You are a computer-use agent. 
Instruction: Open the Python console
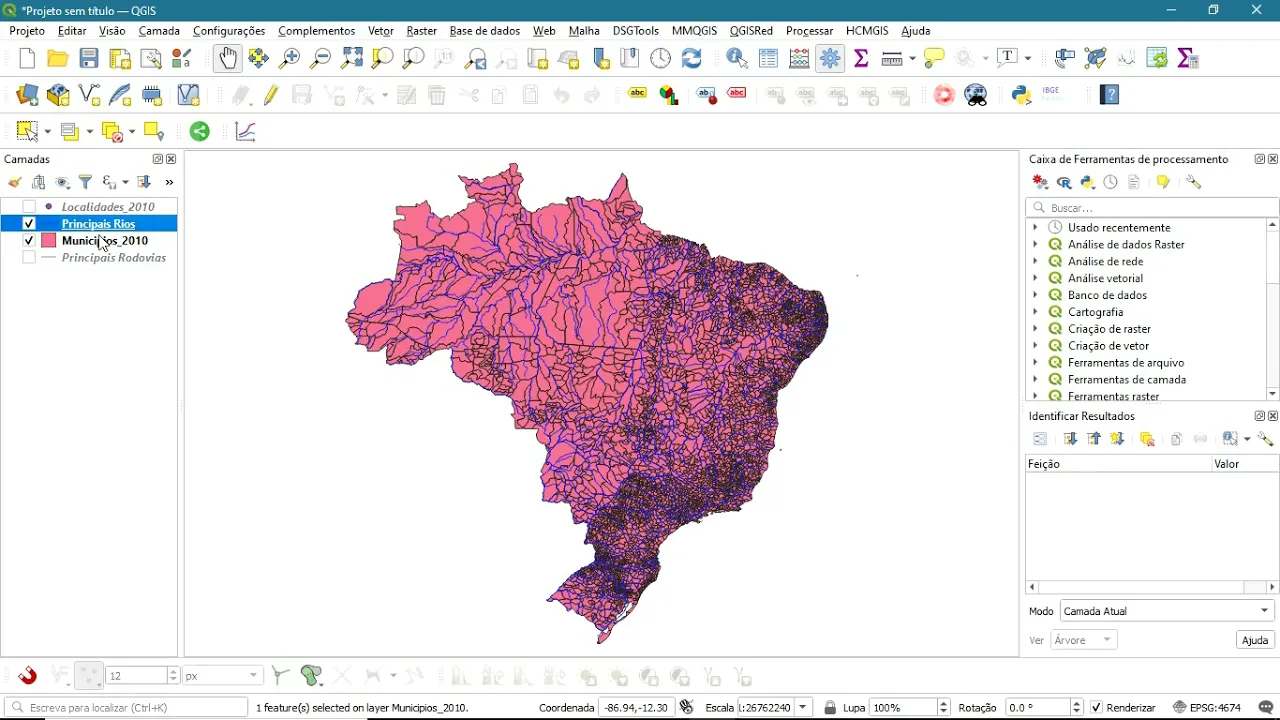(1021, 96)
